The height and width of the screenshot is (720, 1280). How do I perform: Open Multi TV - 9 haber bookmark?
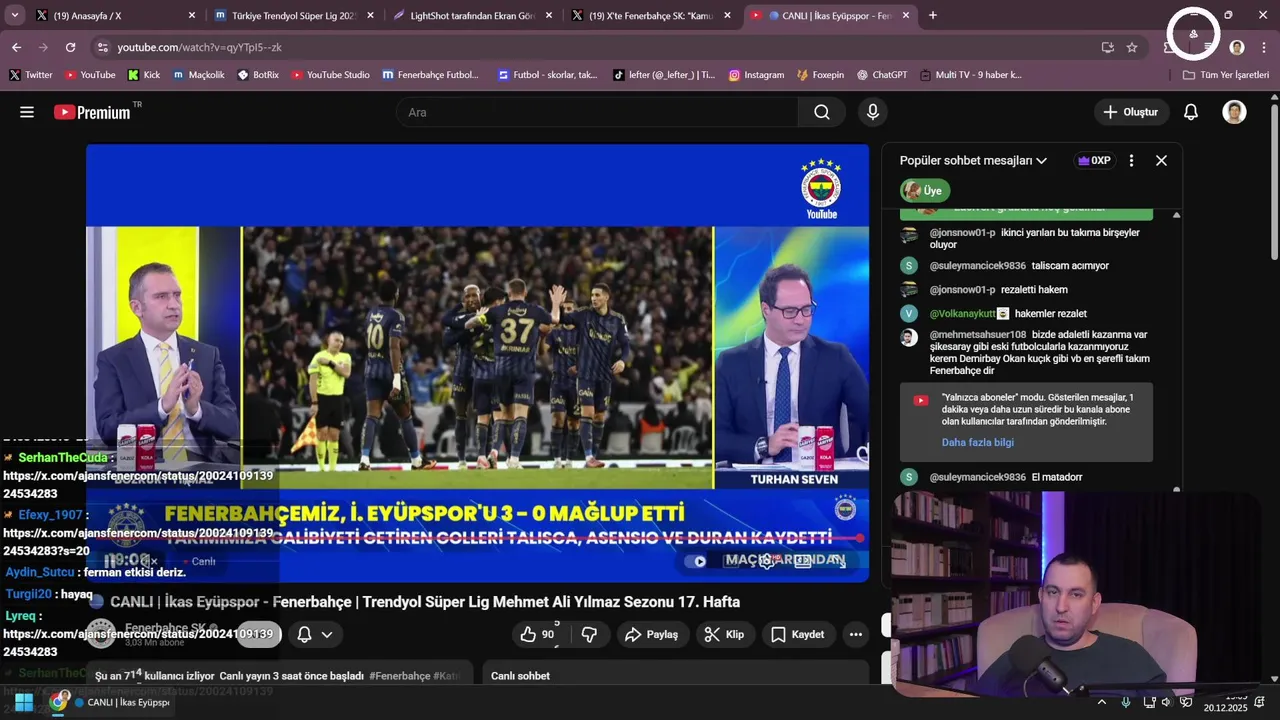pyautogui.click(x=970, y=75)
